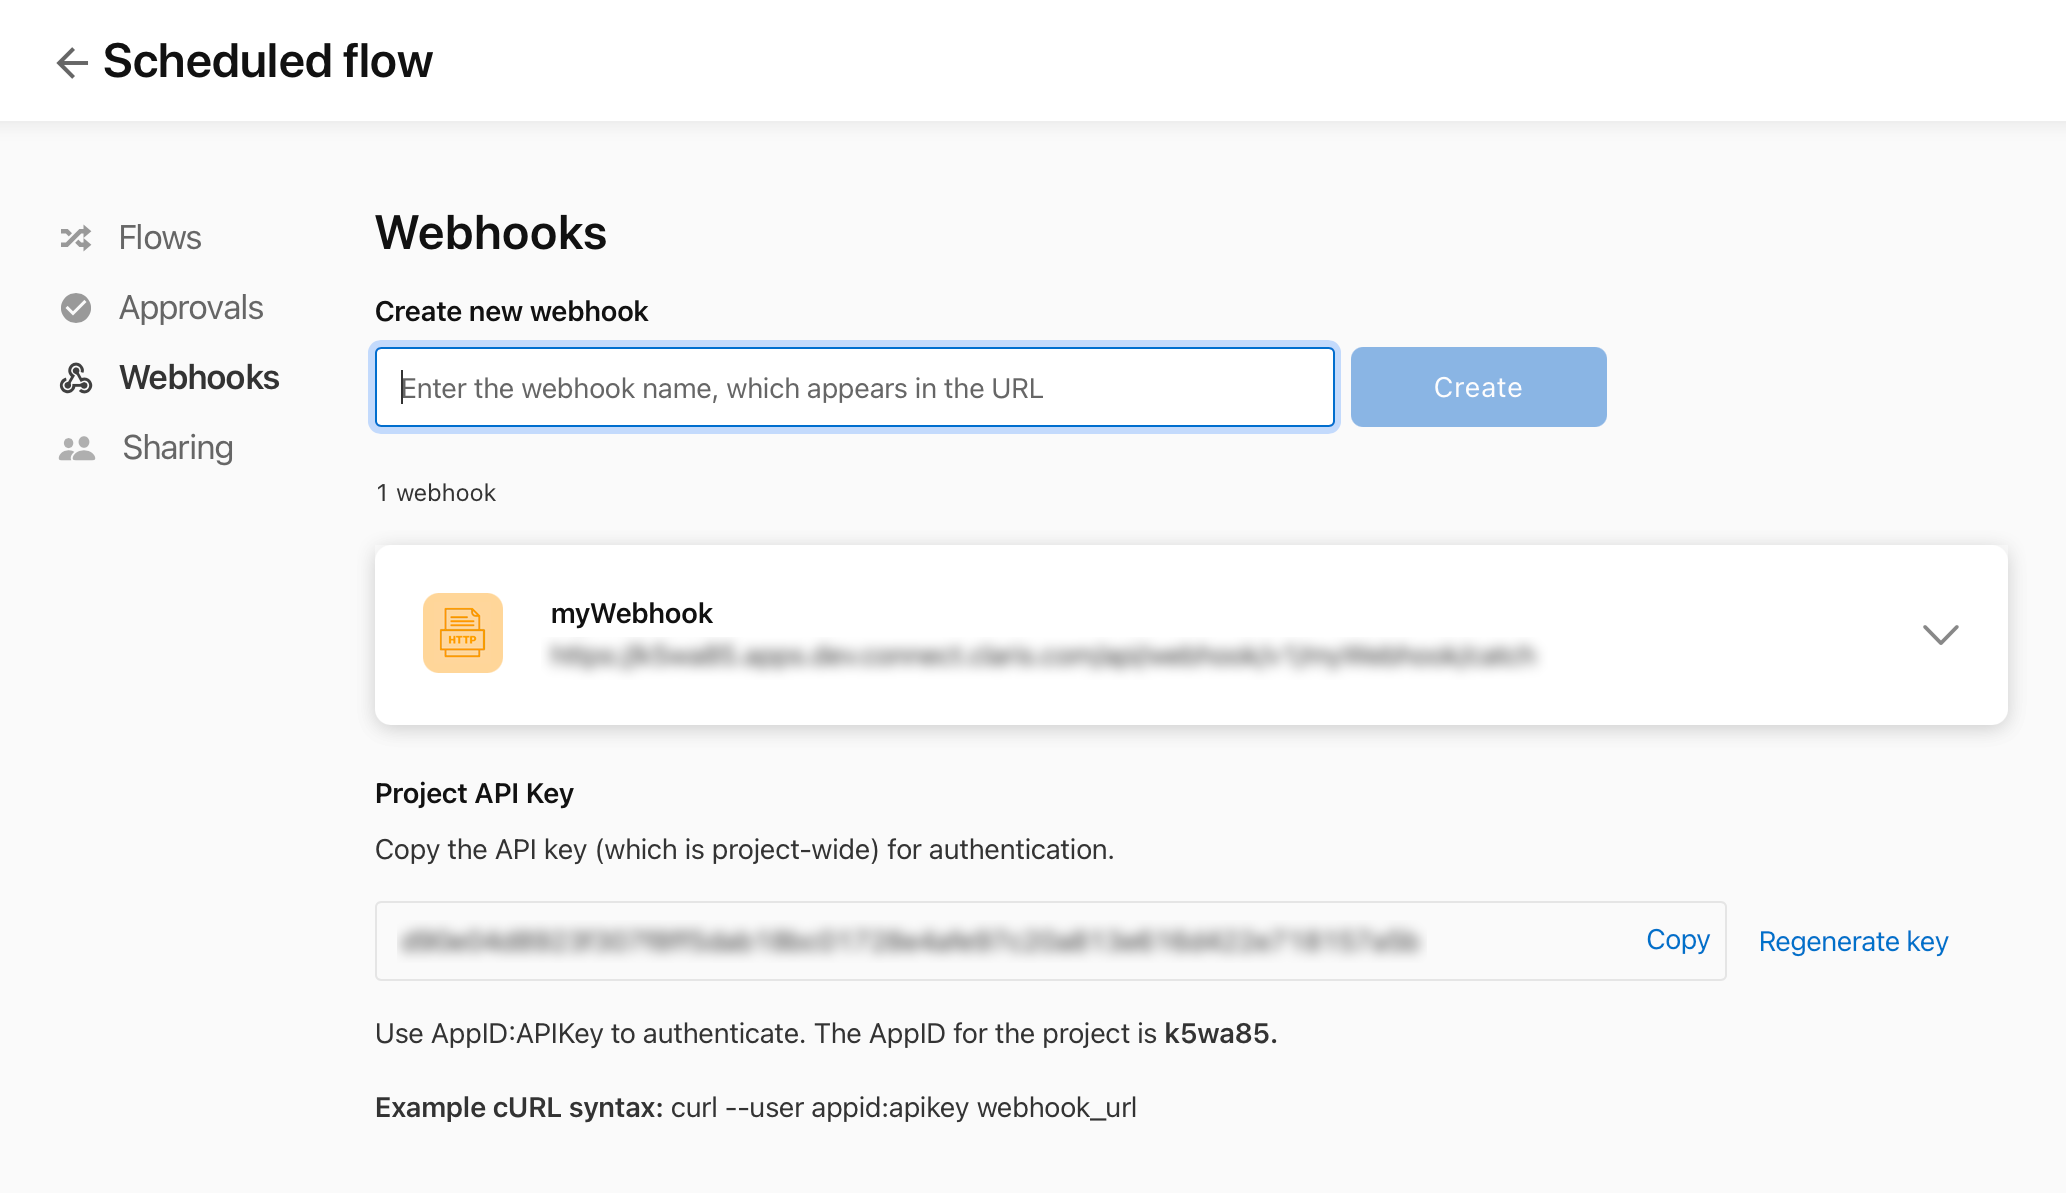The image size is (2066, 1193).
Task: Click the Create button
Action: [1477, 387]
